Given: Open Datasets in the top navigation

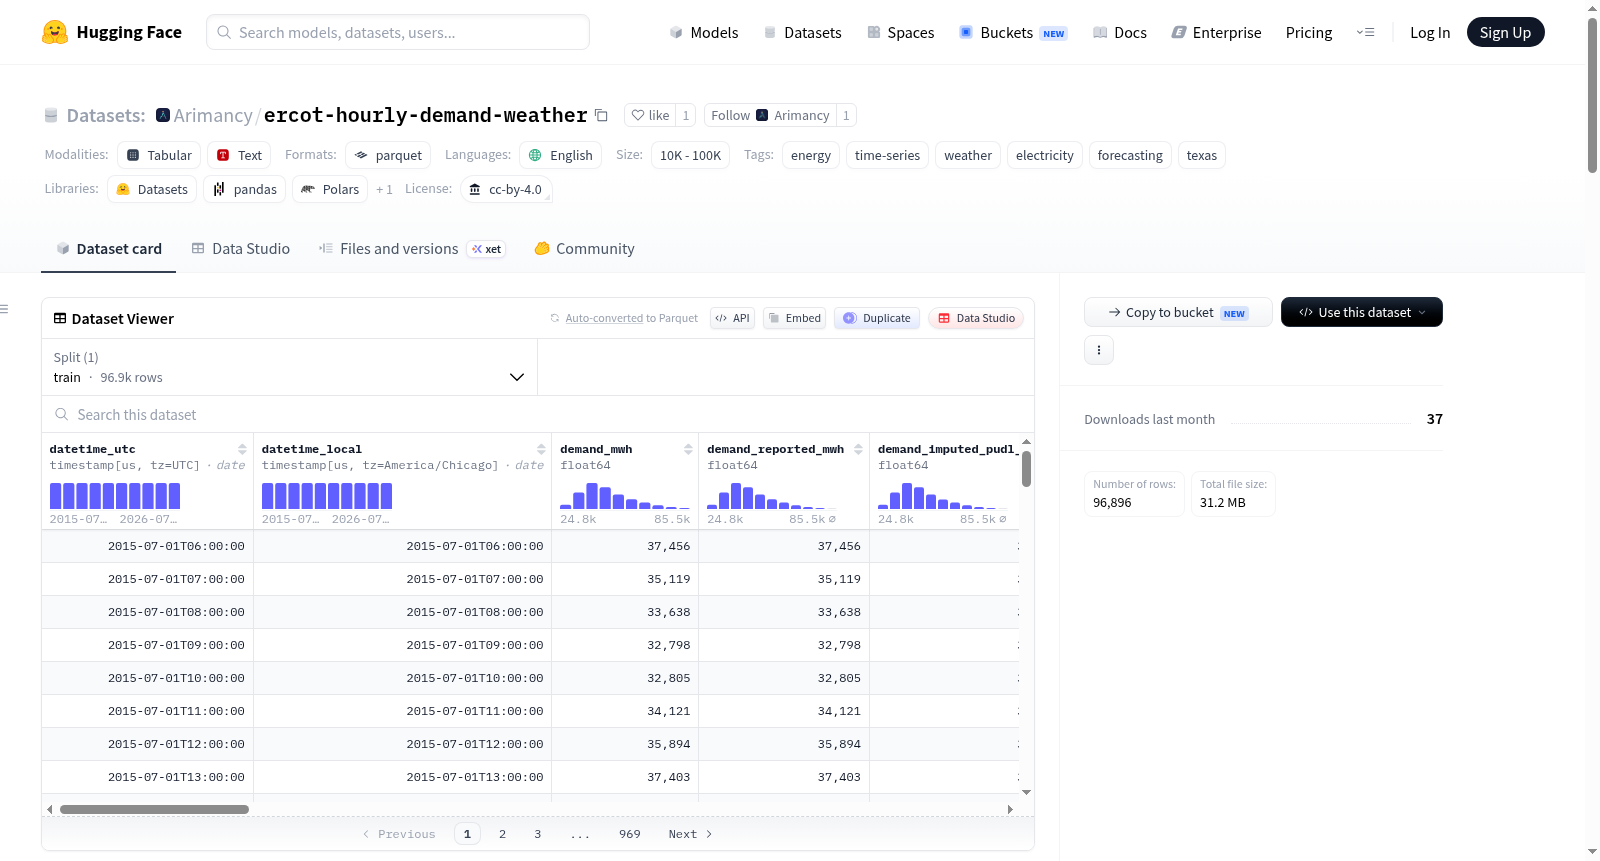Looking at the screenshot, I should point(802,32).
